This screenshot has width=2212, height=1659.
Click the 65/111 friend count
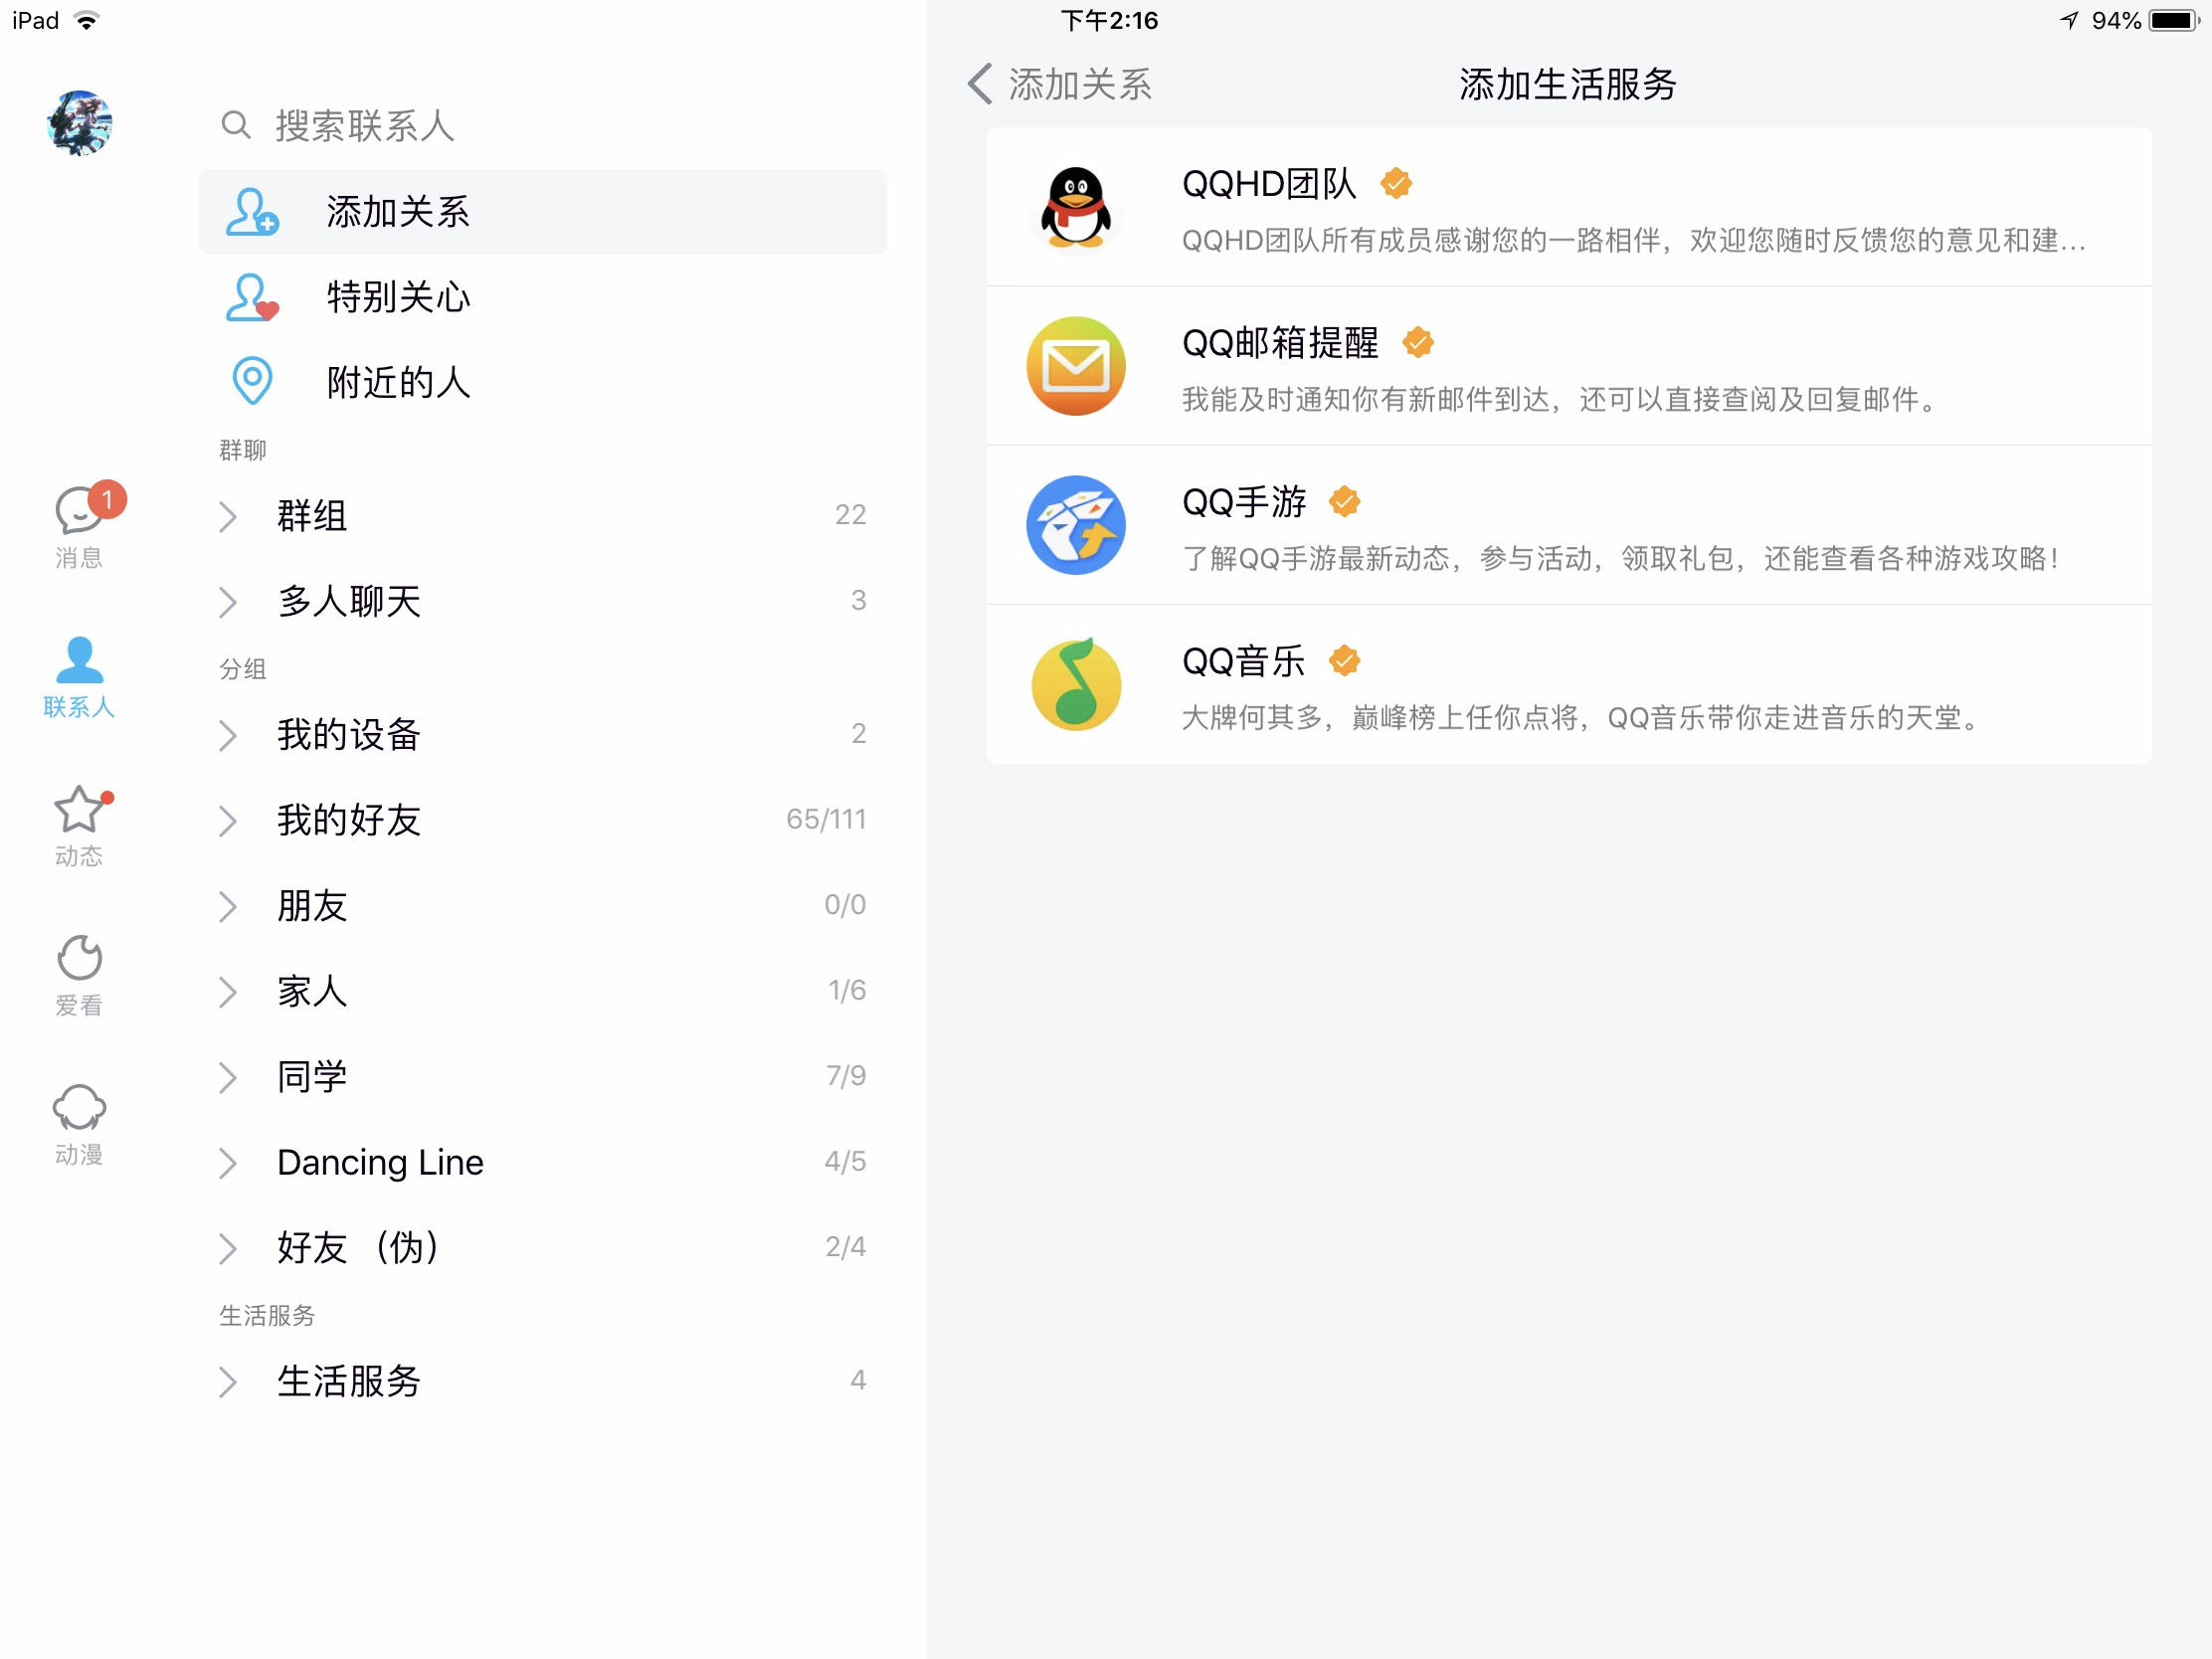click(x=826, y=820)
